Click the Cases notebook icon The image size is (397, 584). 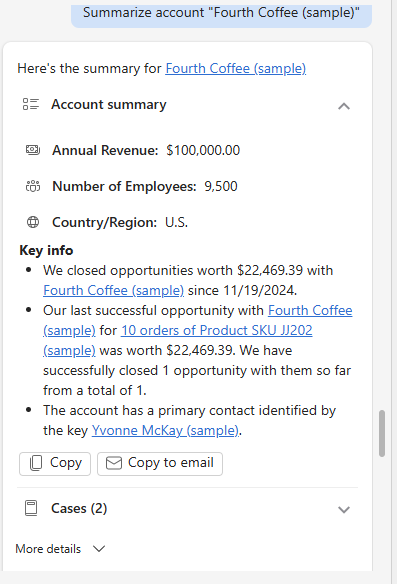(31, 508)
